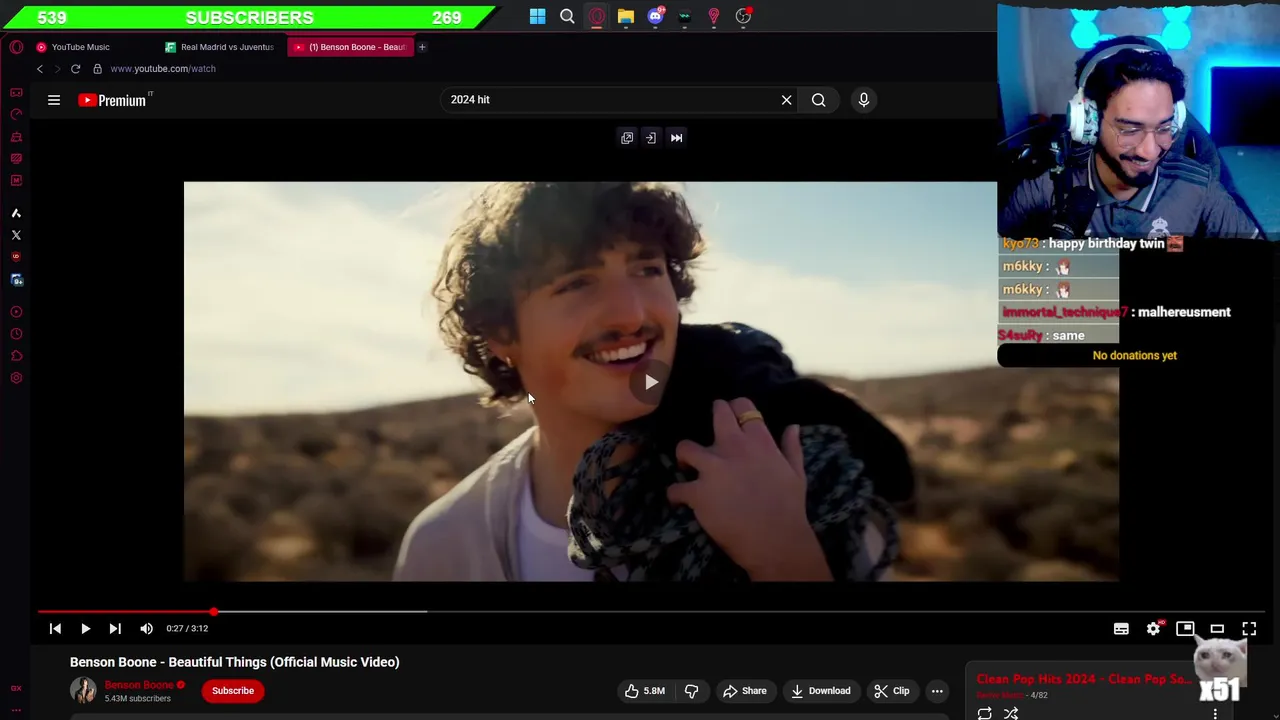Subscribe to Benson Boone

(x=233, y=691)
